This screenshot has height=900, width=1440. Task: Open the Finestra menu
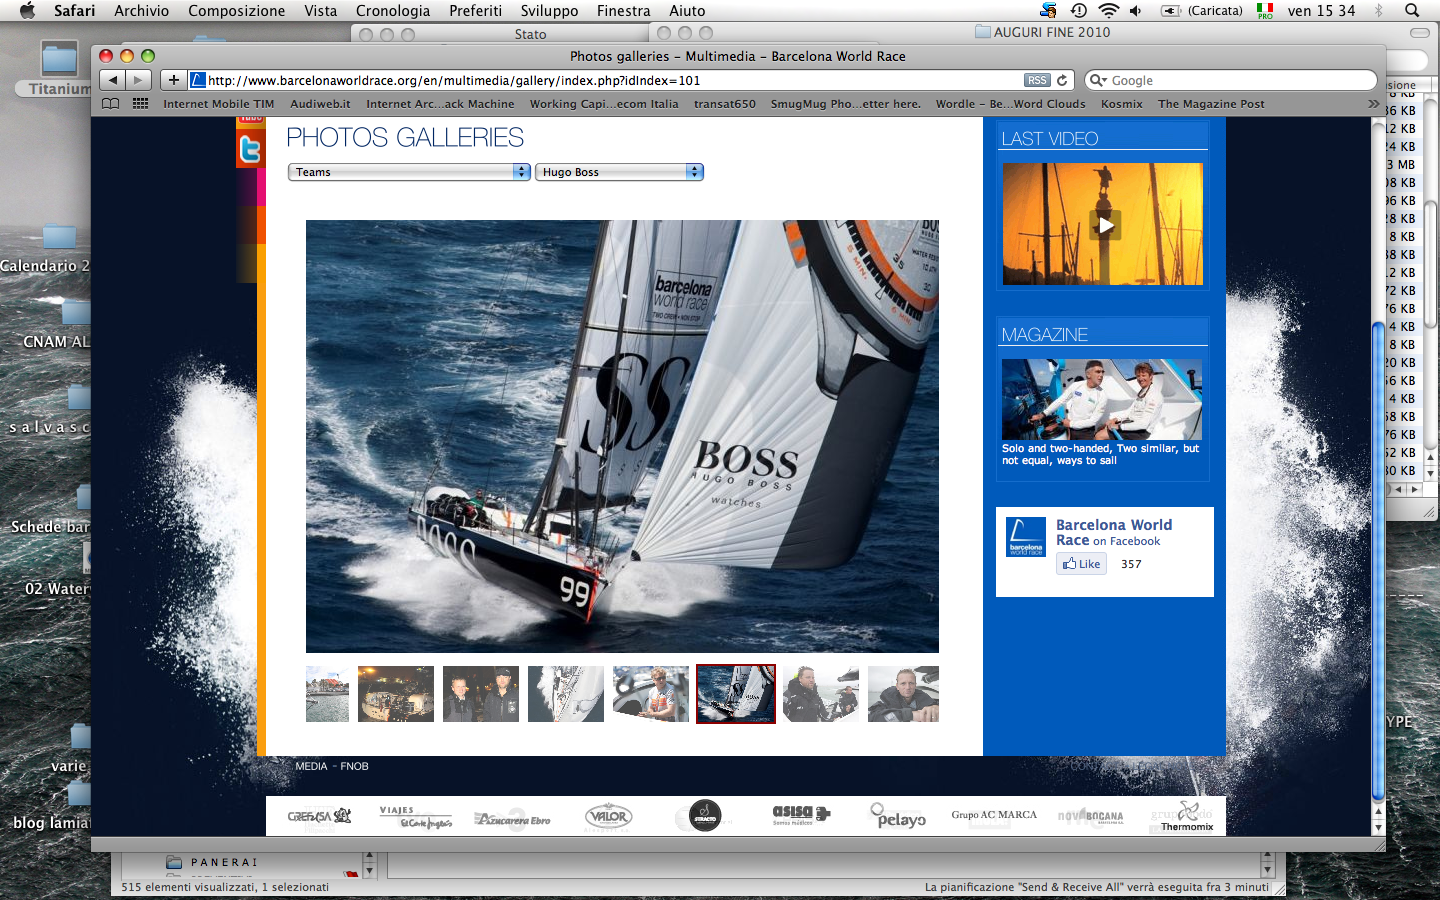tap(623, 10)
